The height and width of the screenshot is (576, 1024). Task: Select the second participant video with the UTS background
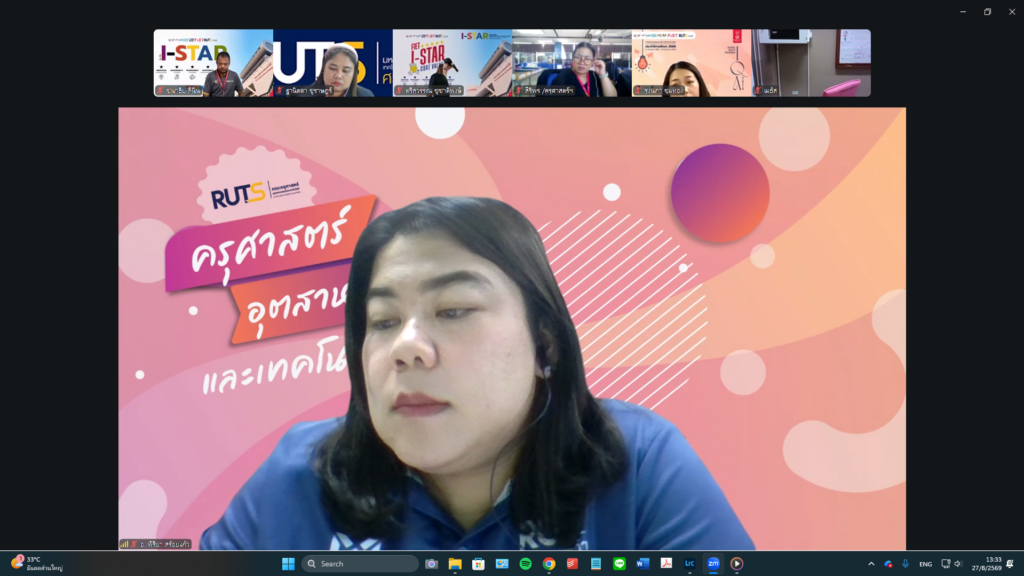332,63
